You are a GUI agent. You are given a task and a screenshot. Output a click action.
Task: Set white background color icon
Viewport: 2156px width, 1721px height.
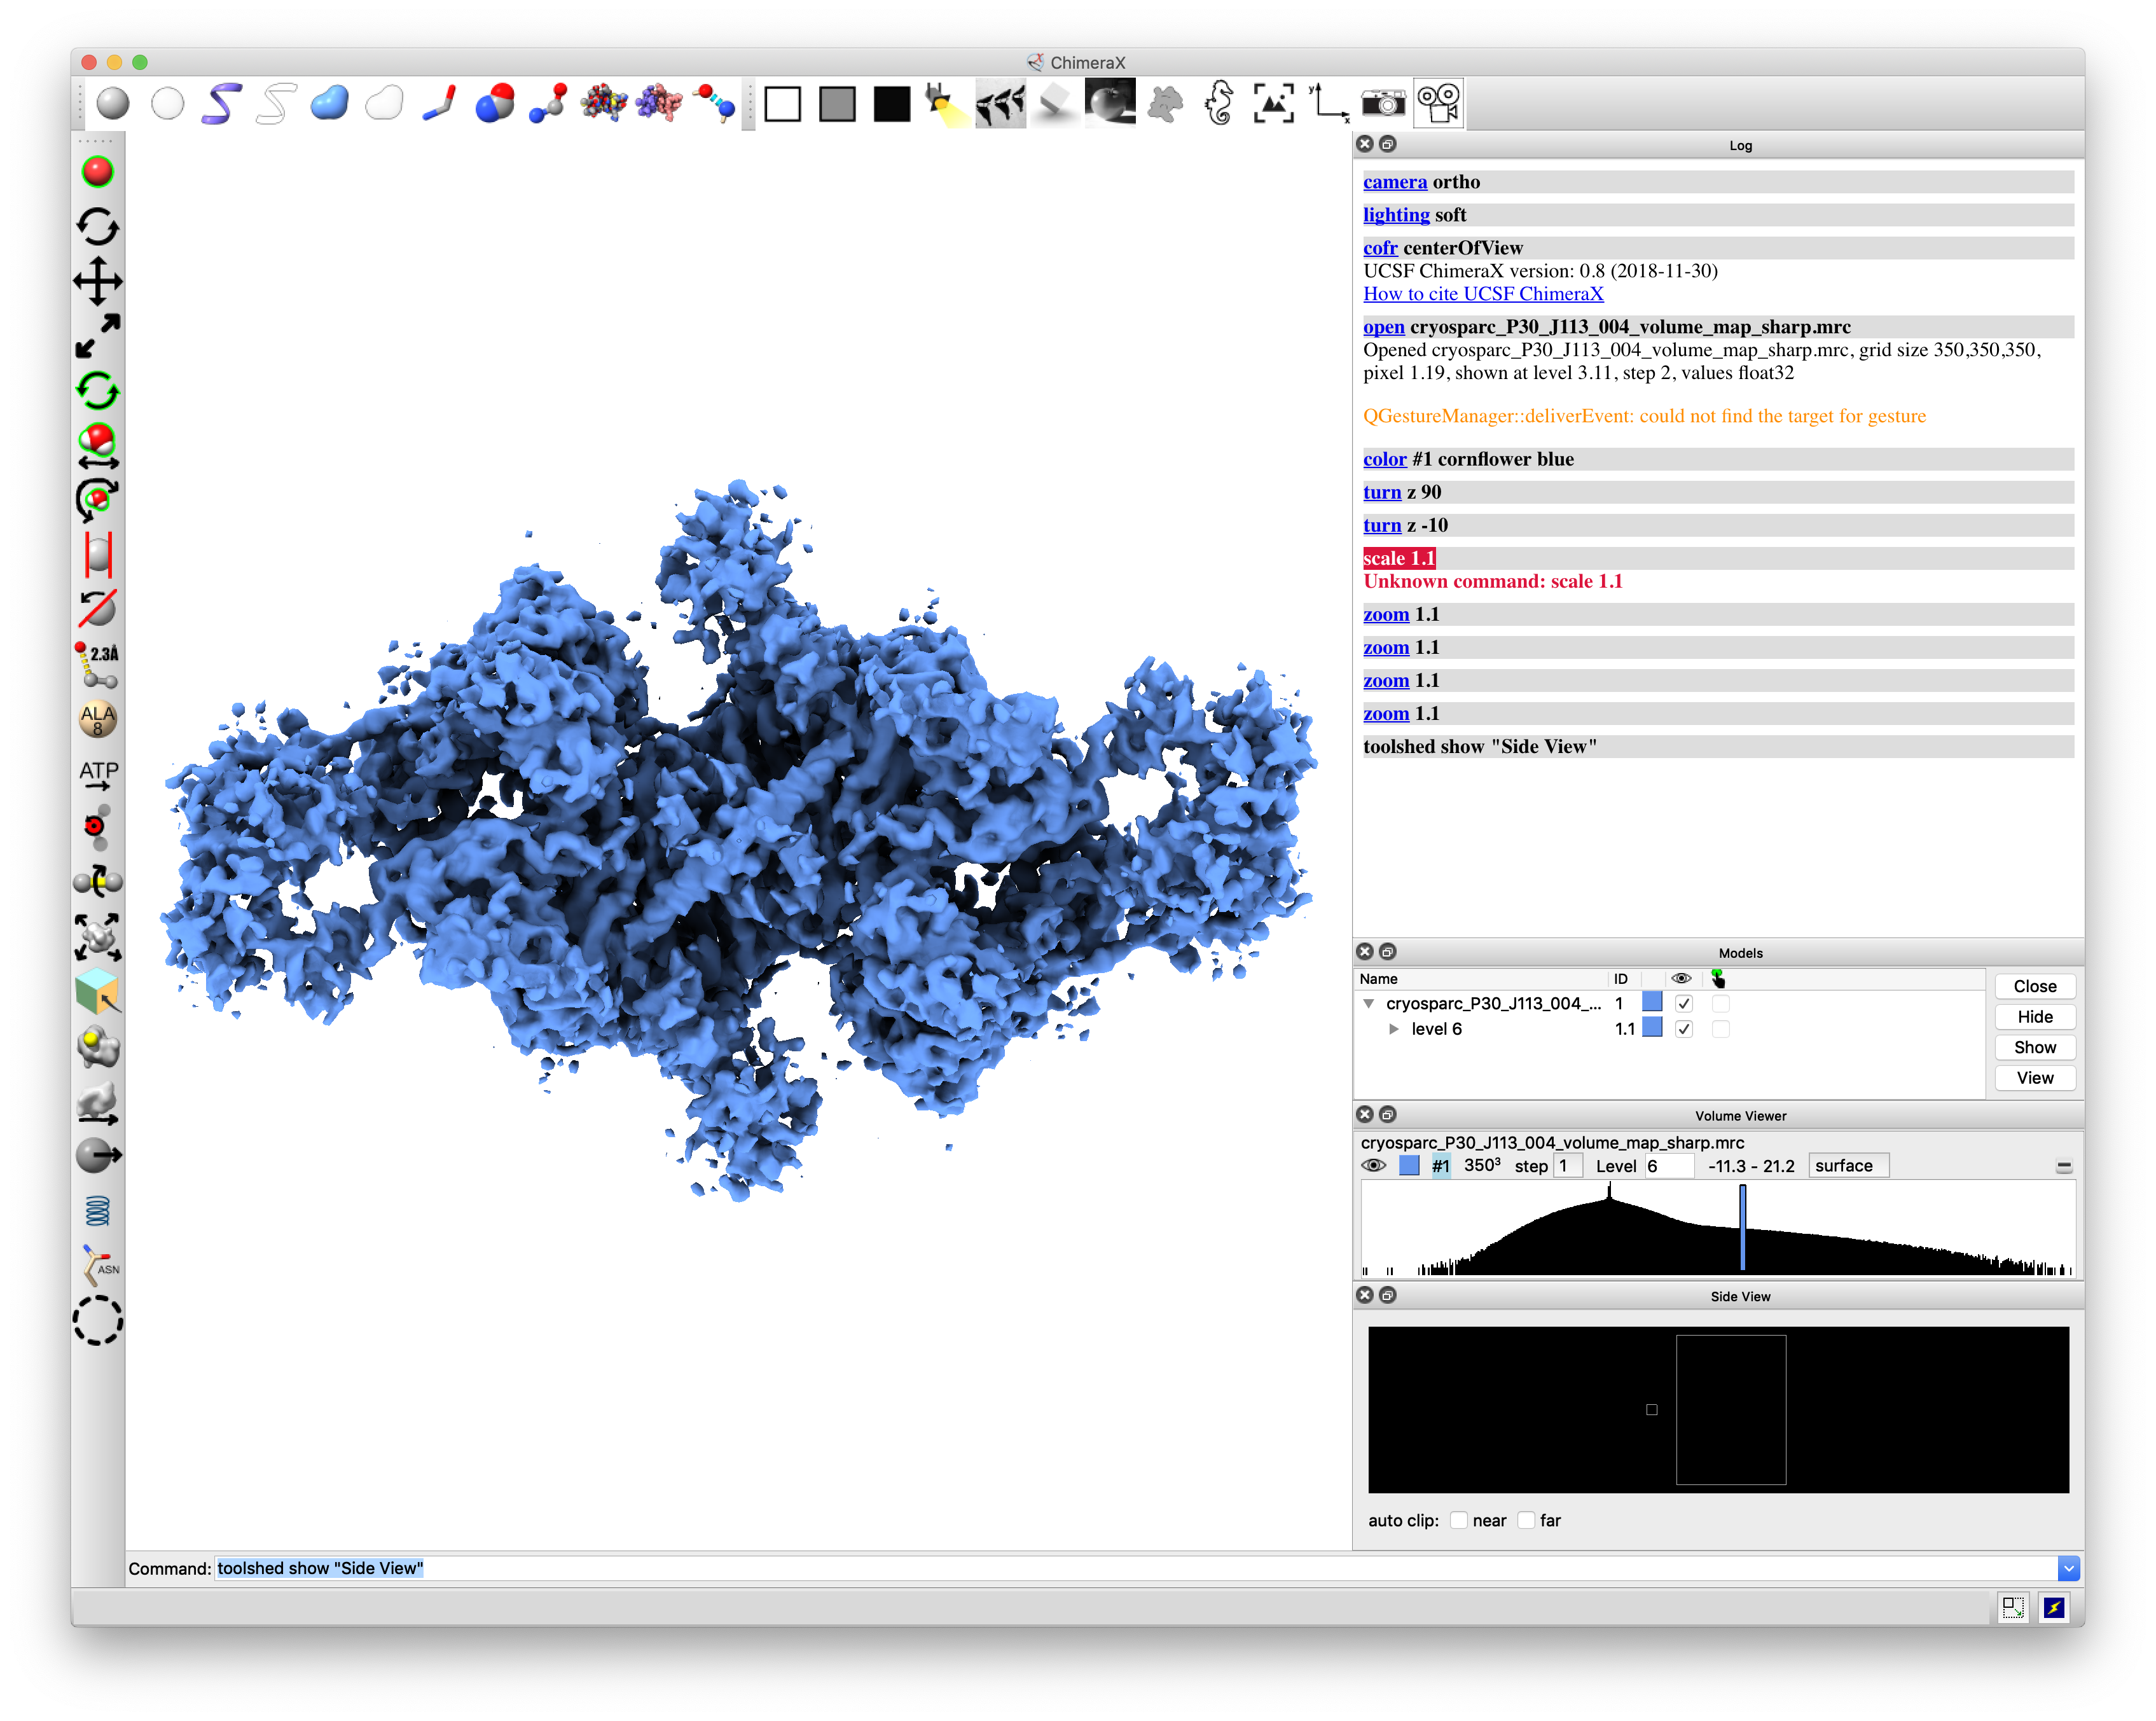point(782,103)
